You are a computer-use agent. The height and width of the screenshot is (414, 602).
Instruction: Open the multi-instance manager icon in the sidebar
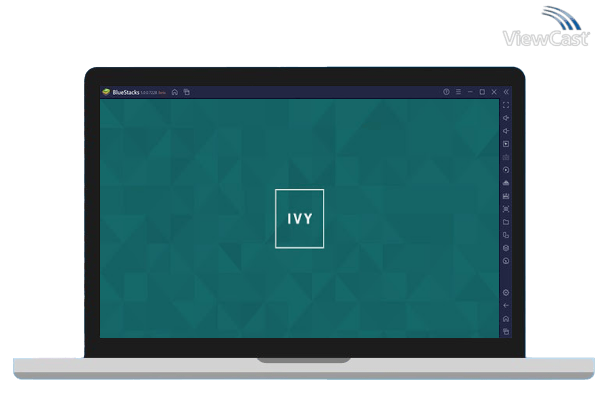click(506, 235)
